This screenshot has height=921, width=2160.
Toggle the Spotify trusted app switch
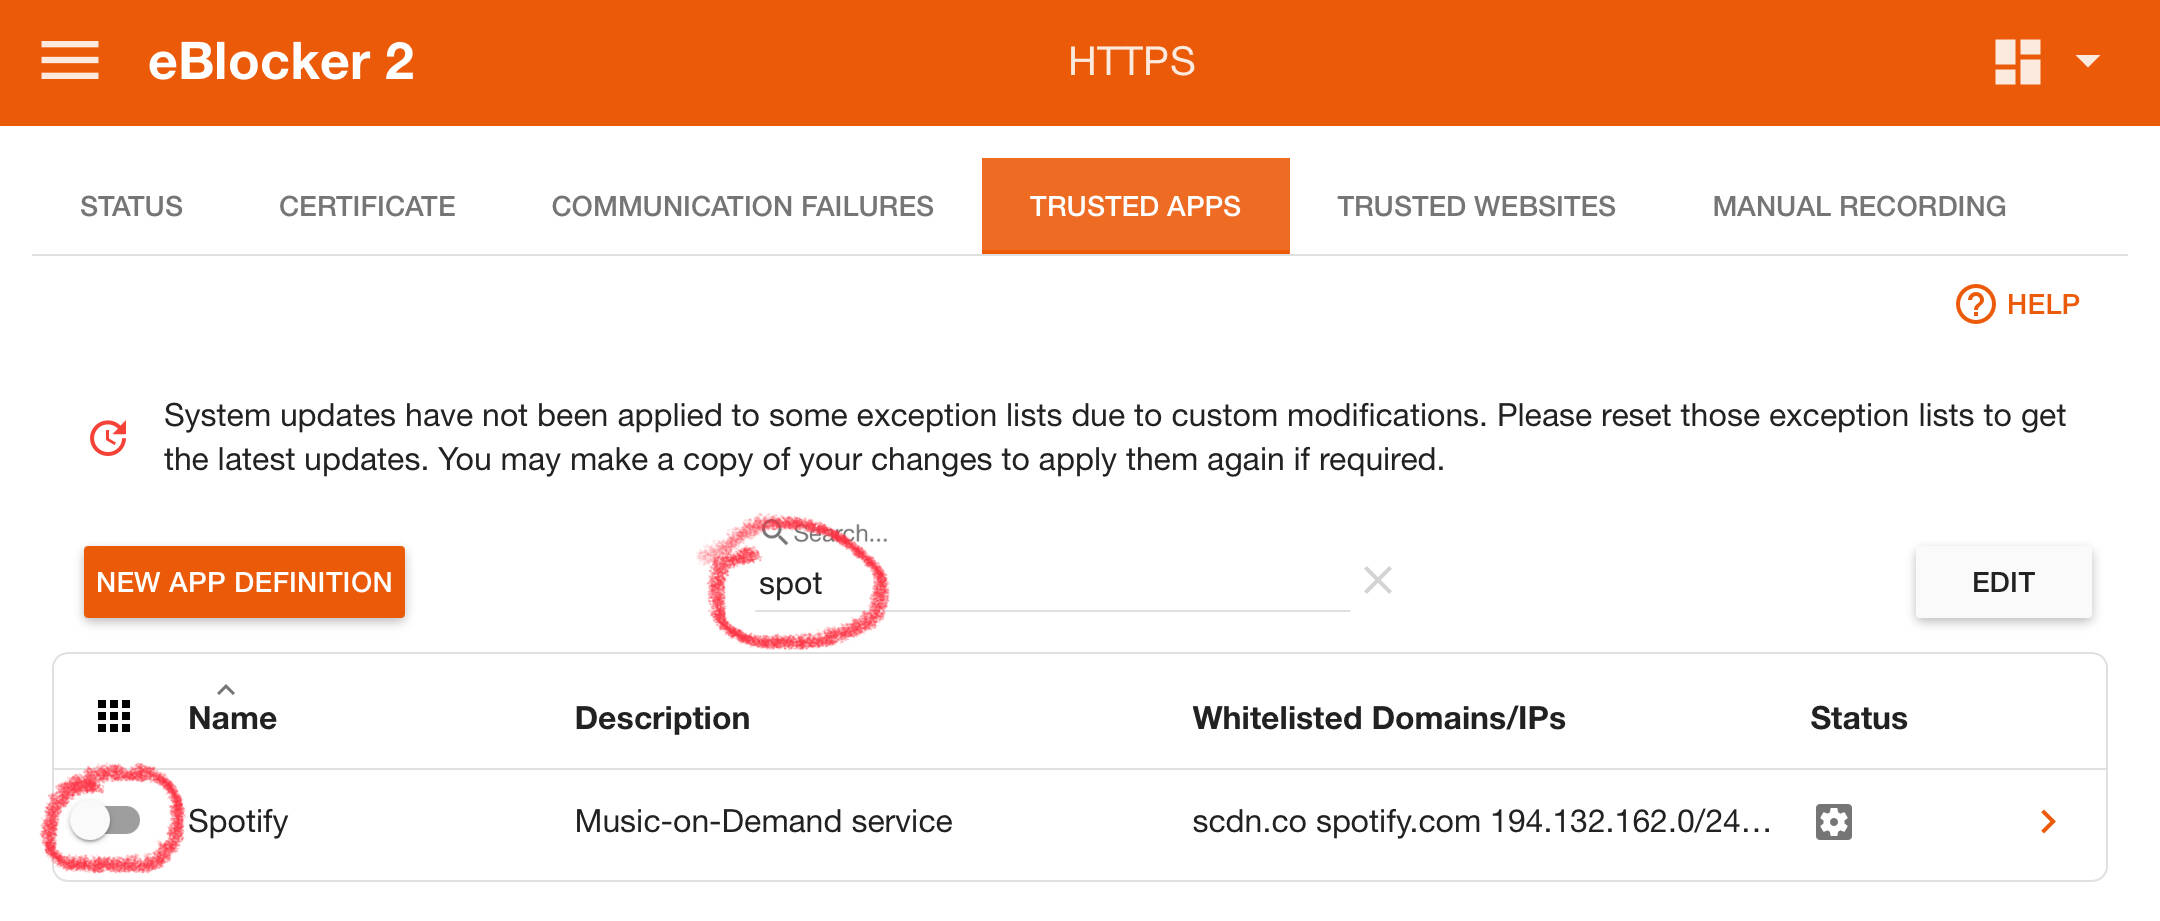[x=107, y=821]
